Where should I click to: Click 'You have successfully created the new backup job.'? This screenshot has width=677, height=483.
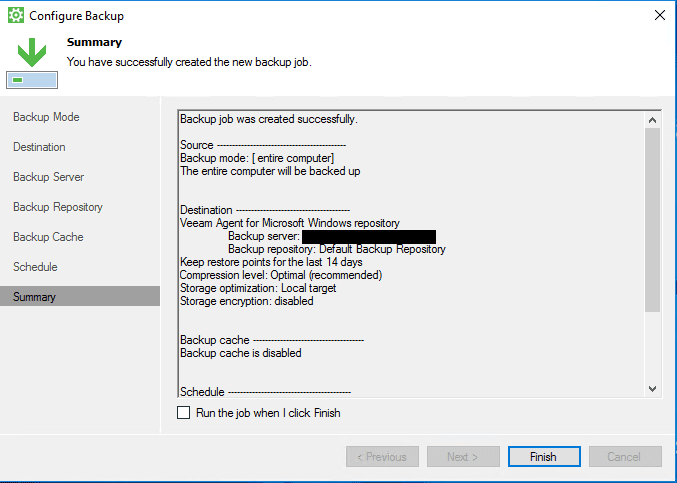[189, 62]
